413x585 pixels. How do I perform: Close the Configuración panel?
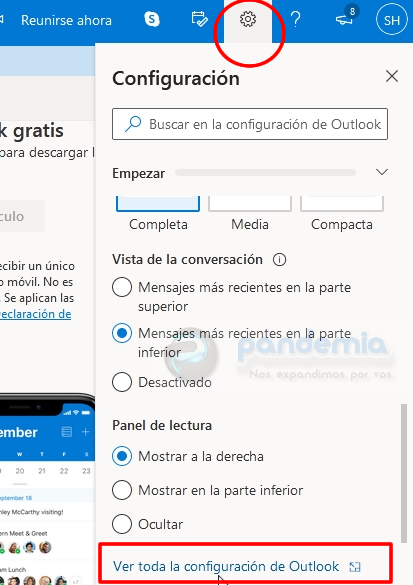click(392, 76)
